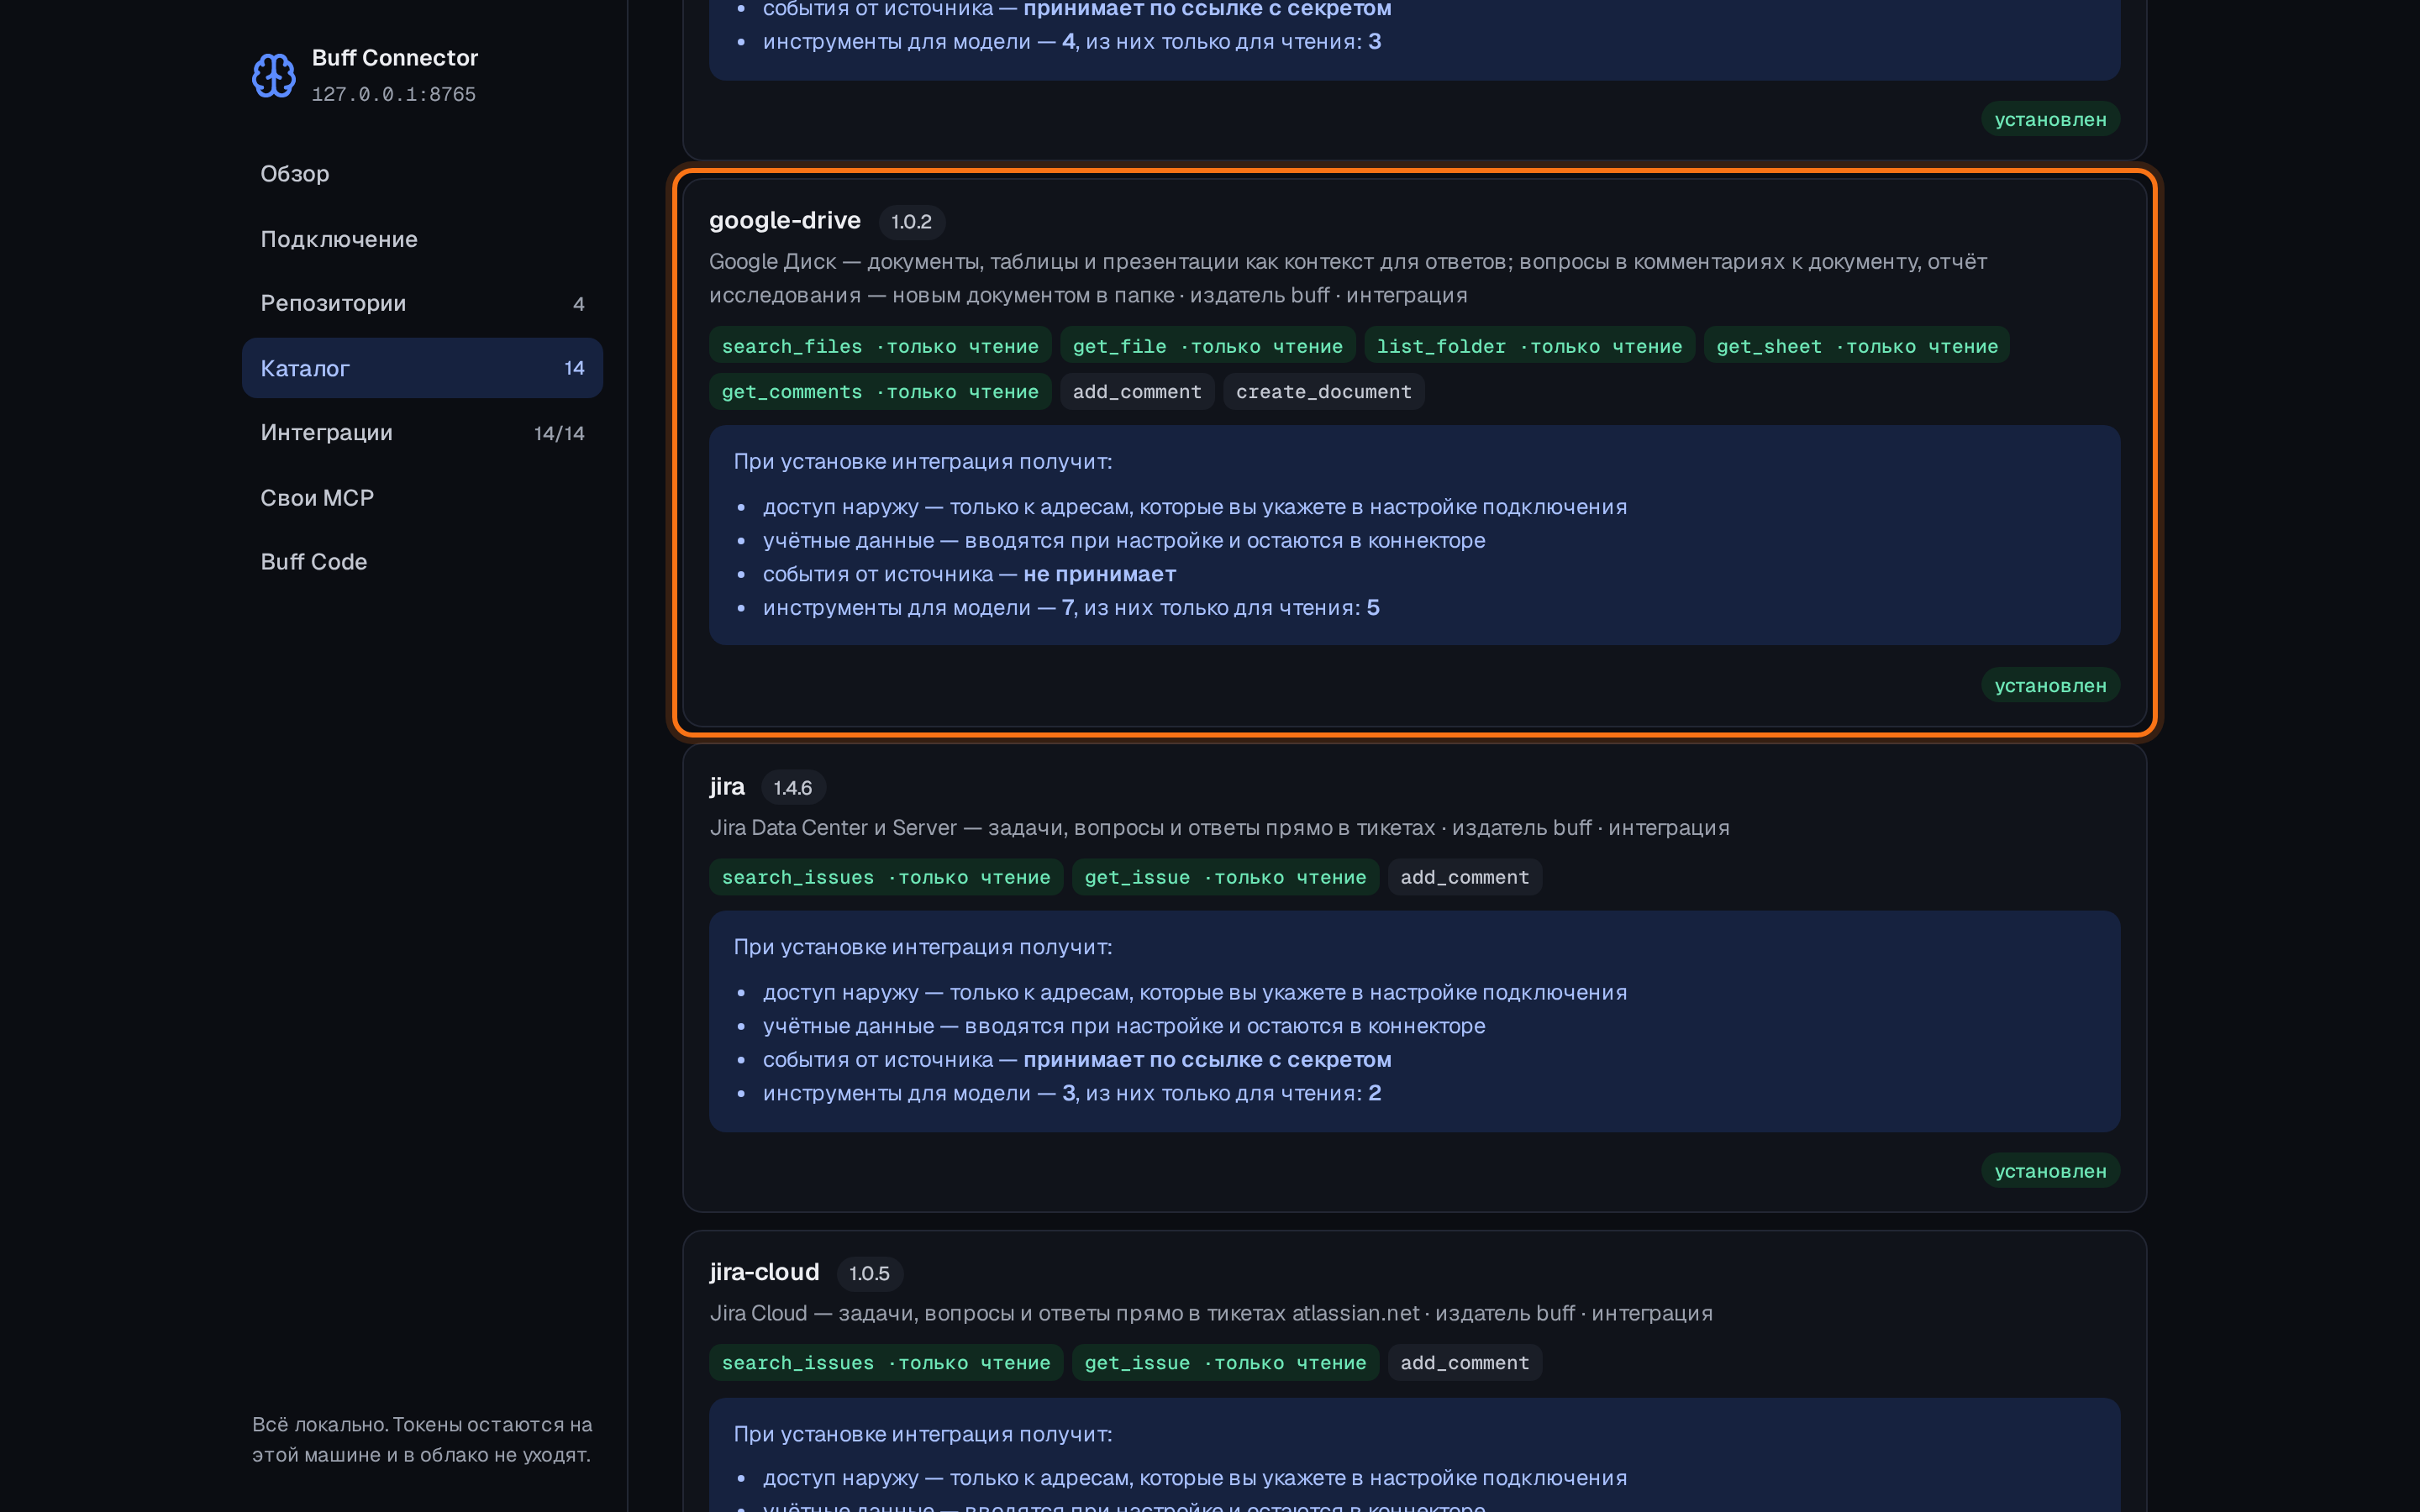Click the Репозитории count 4
2420x1512 pixels.
579,304
